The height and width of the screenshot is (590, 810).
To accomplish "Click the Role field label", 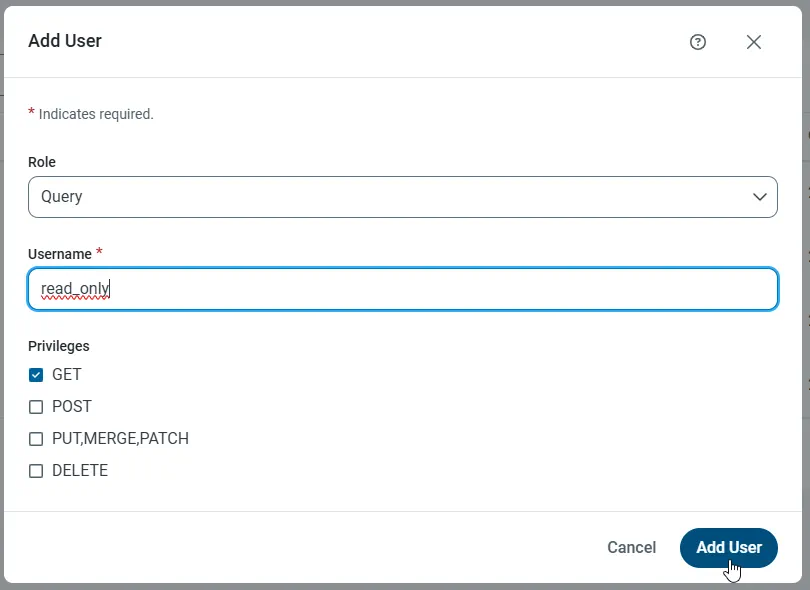I will [x=42, y=162].
